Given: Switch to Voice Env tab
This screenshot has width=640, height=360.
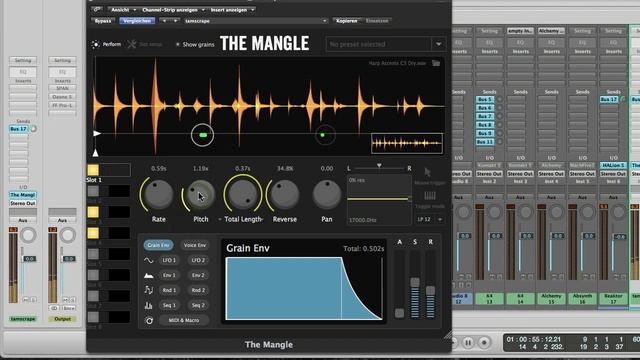Looking at the screenshot, I should click(x=194, y=245).
